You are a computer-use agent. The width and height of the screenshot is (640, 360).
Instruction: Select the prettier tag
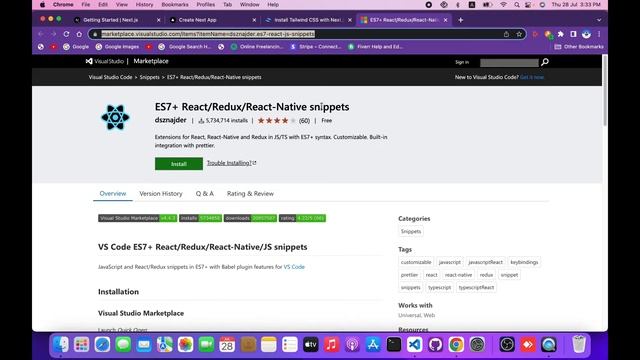pos(409,275)
